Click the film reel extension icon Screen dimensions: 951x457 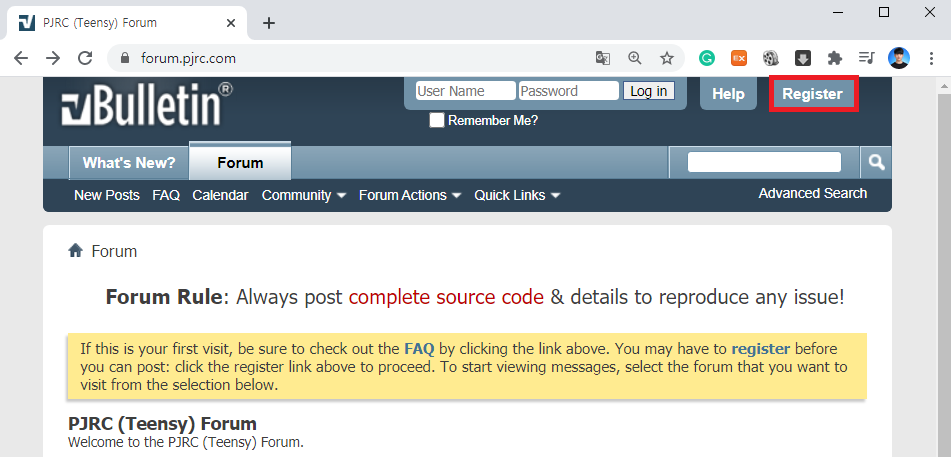(x=771, y=58)
